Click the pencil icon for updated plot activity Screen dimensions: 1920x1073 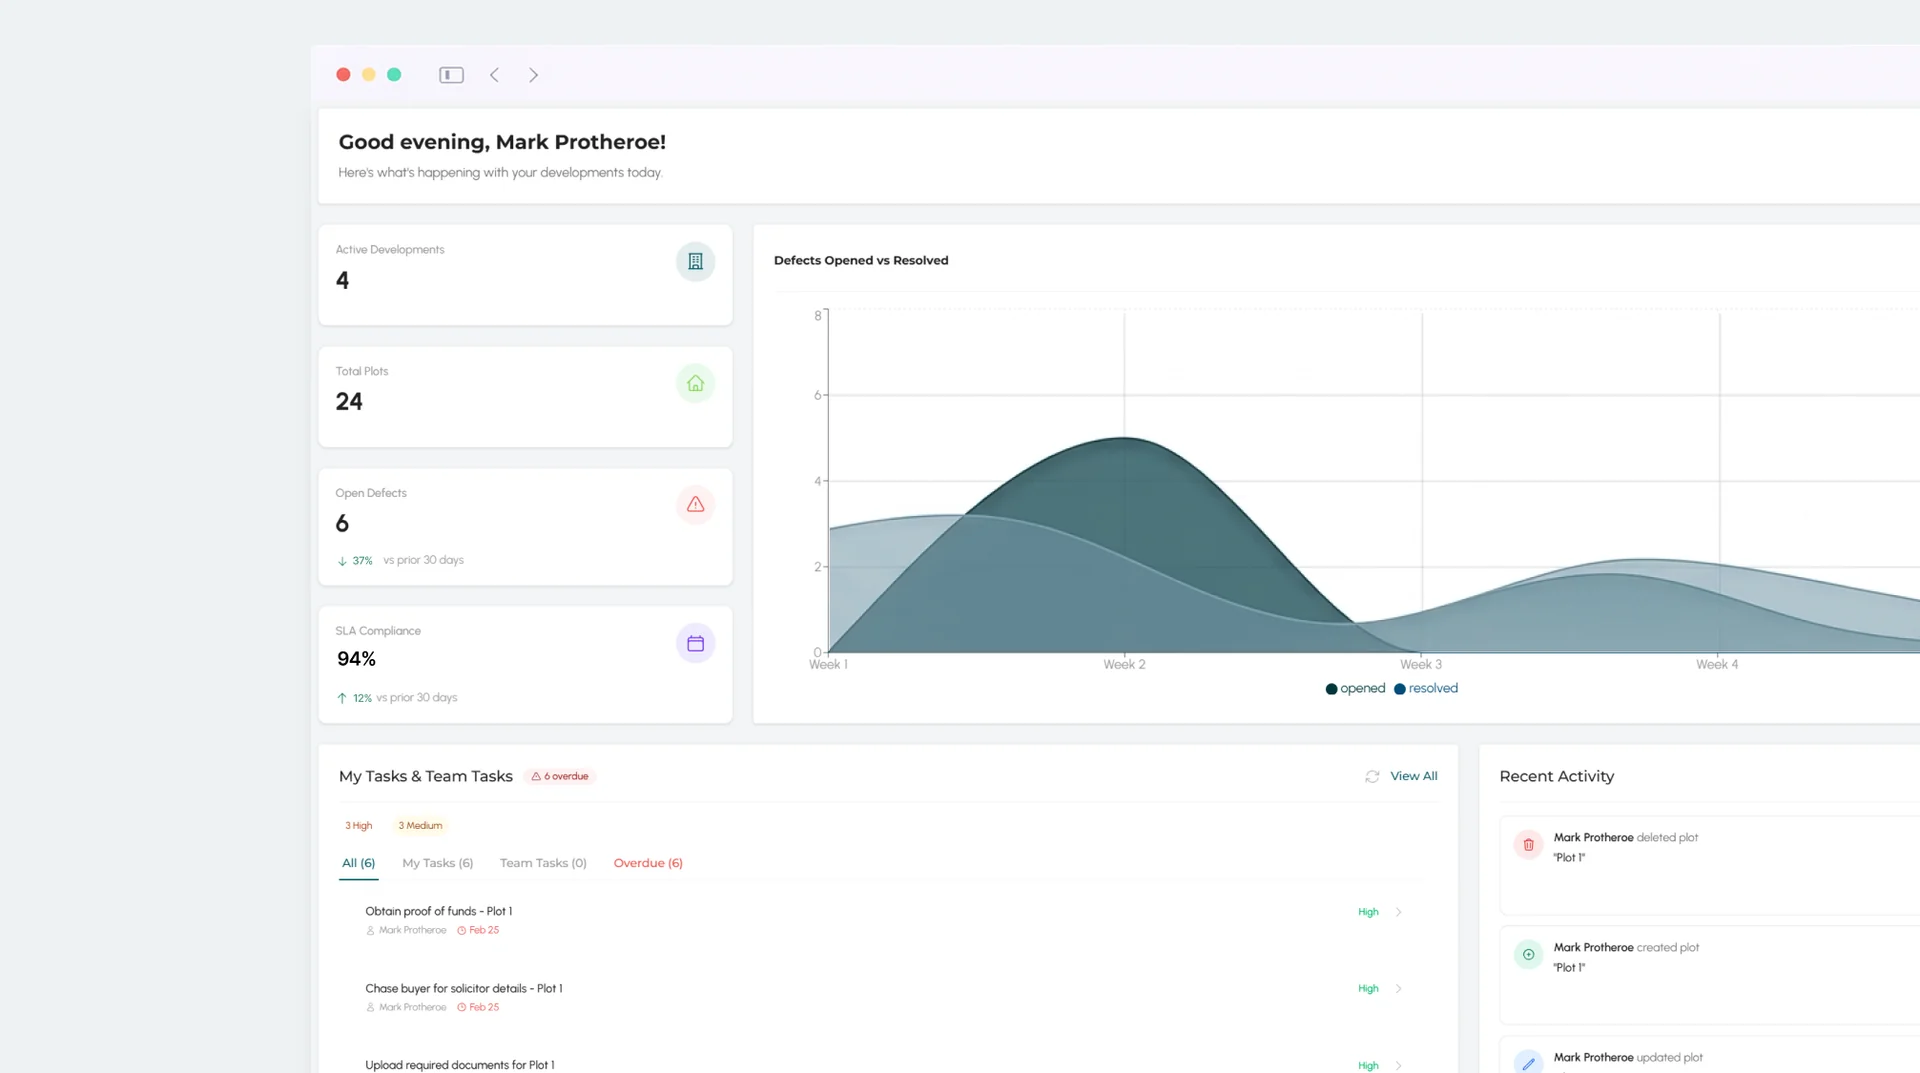click(1528, 1063)
